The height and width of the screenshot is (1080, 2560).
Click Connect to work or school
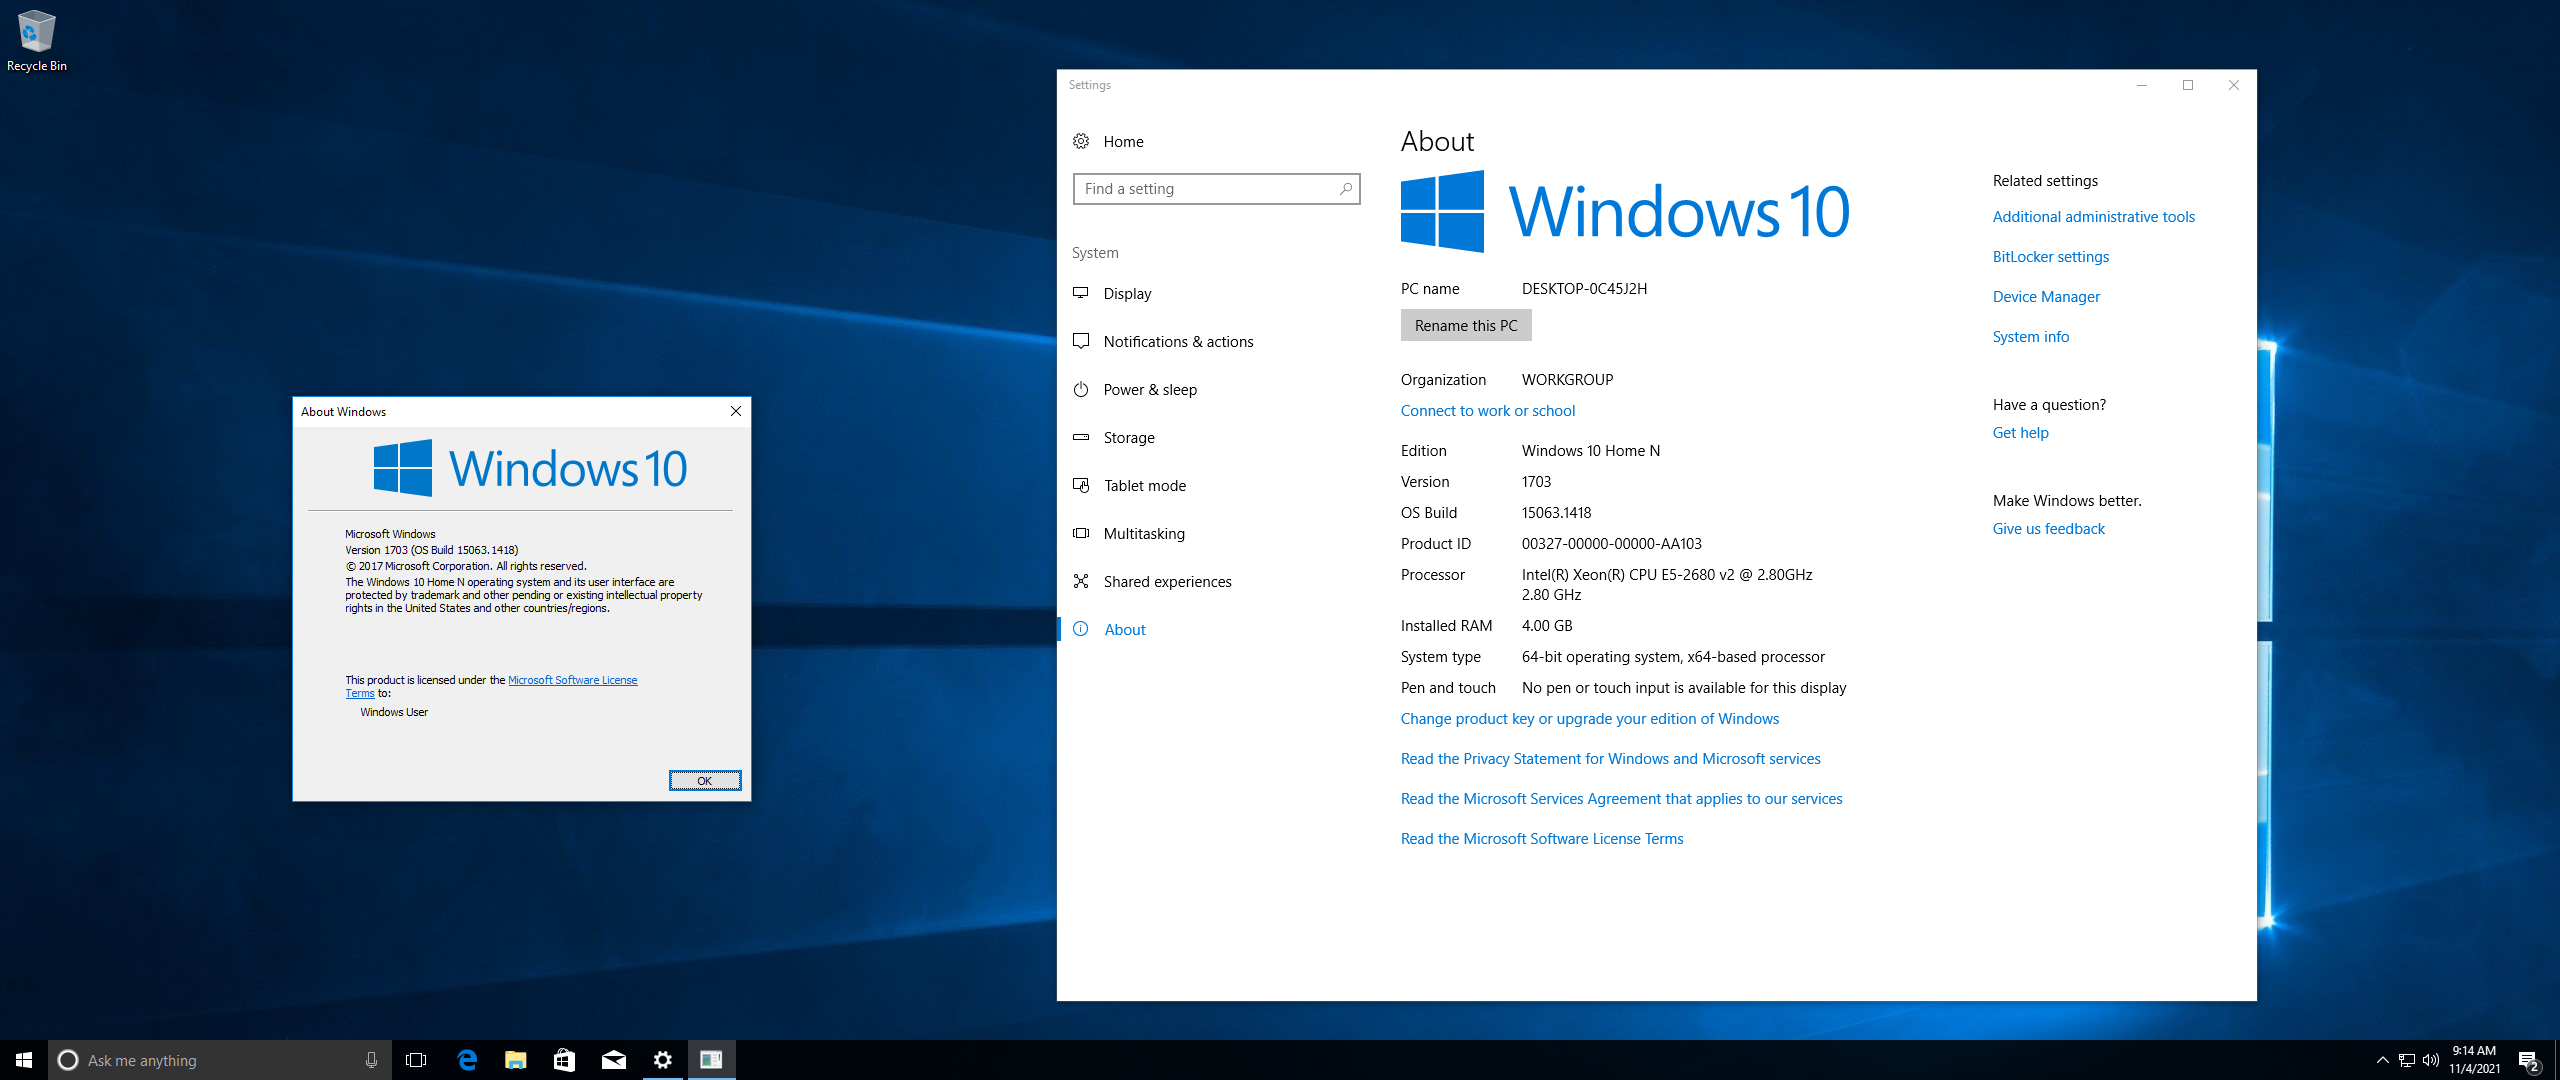coord(1487,411)
